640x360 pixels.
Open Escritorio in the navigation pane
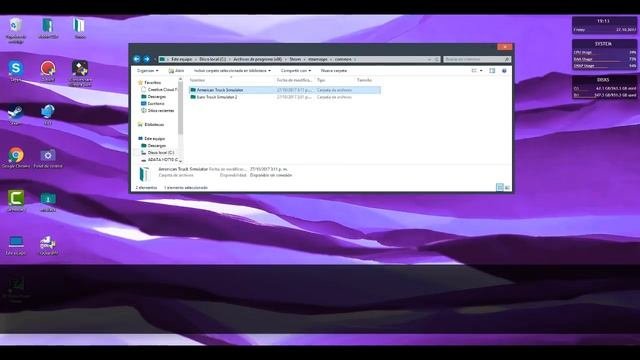click(153, 104)
